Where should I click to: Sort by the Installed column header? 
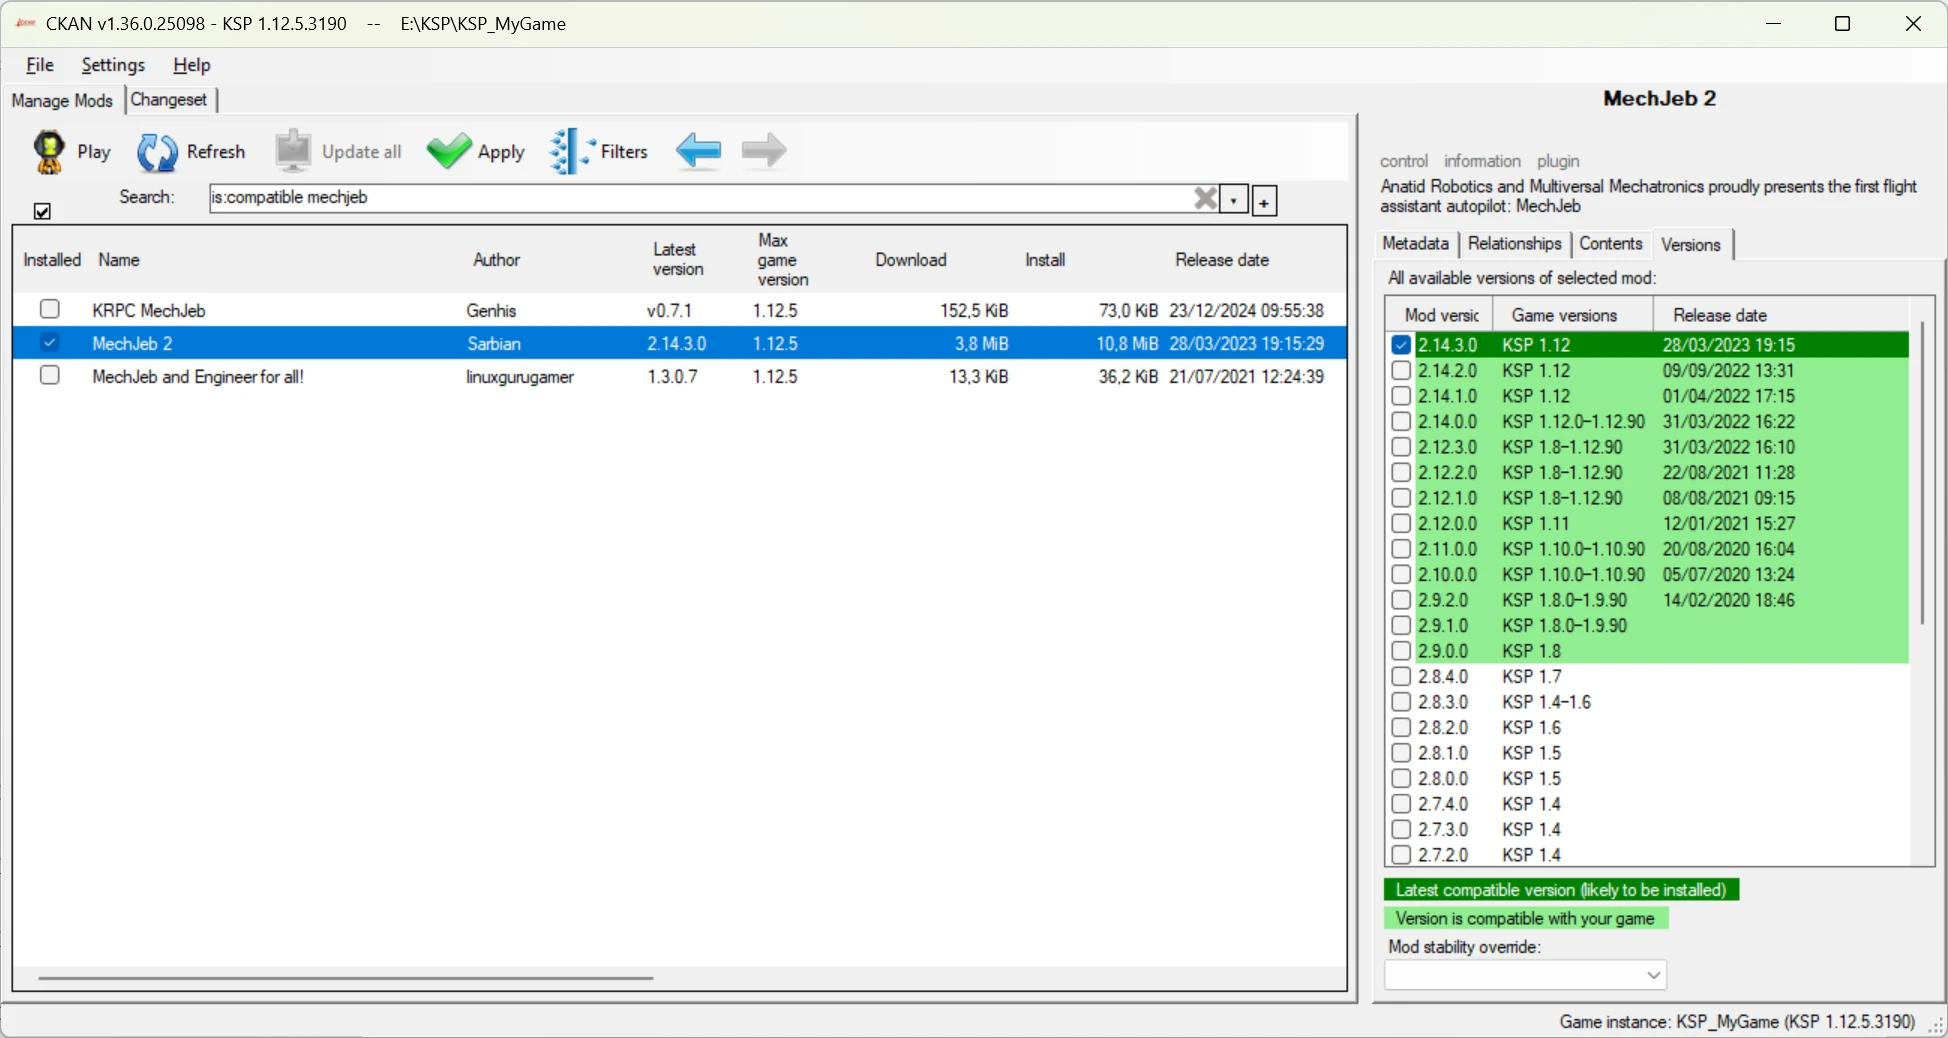(x=52, y=260)
